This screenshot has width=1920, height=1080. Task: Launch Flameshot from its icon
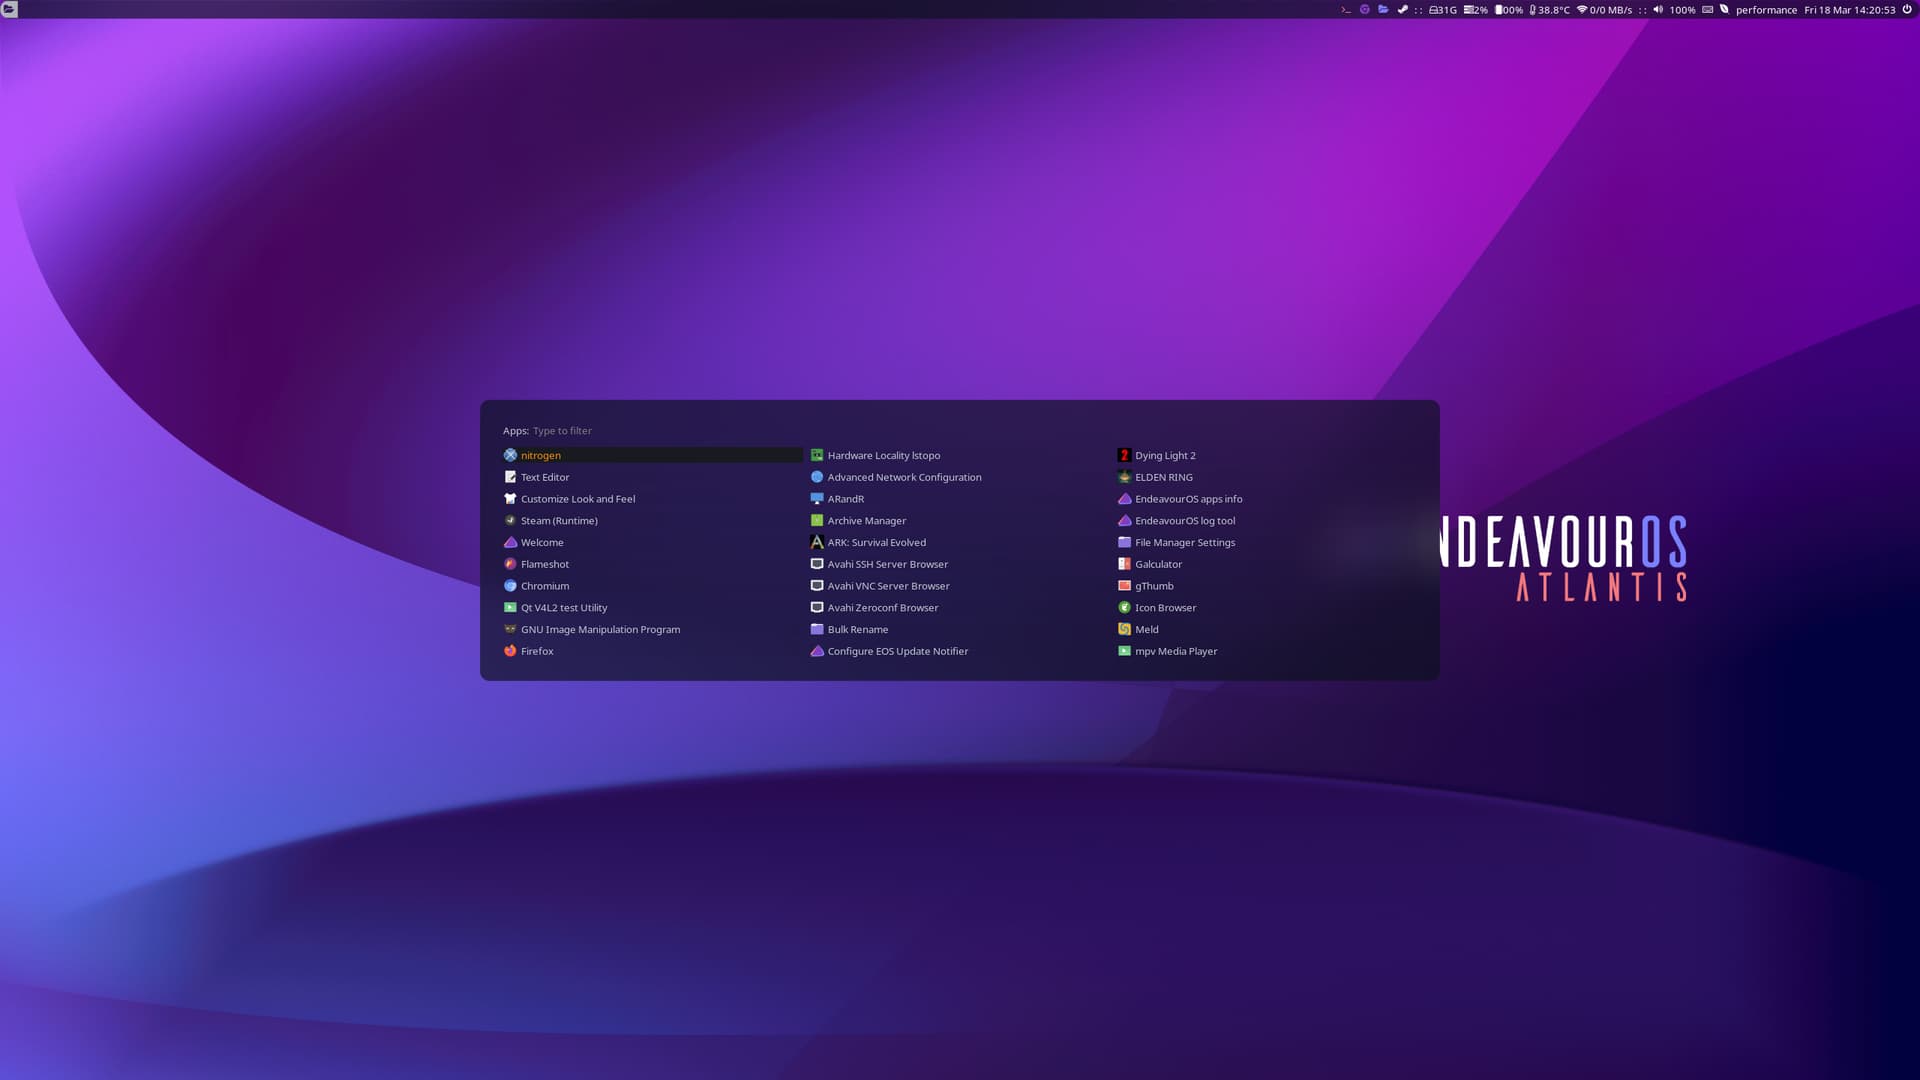510,564
